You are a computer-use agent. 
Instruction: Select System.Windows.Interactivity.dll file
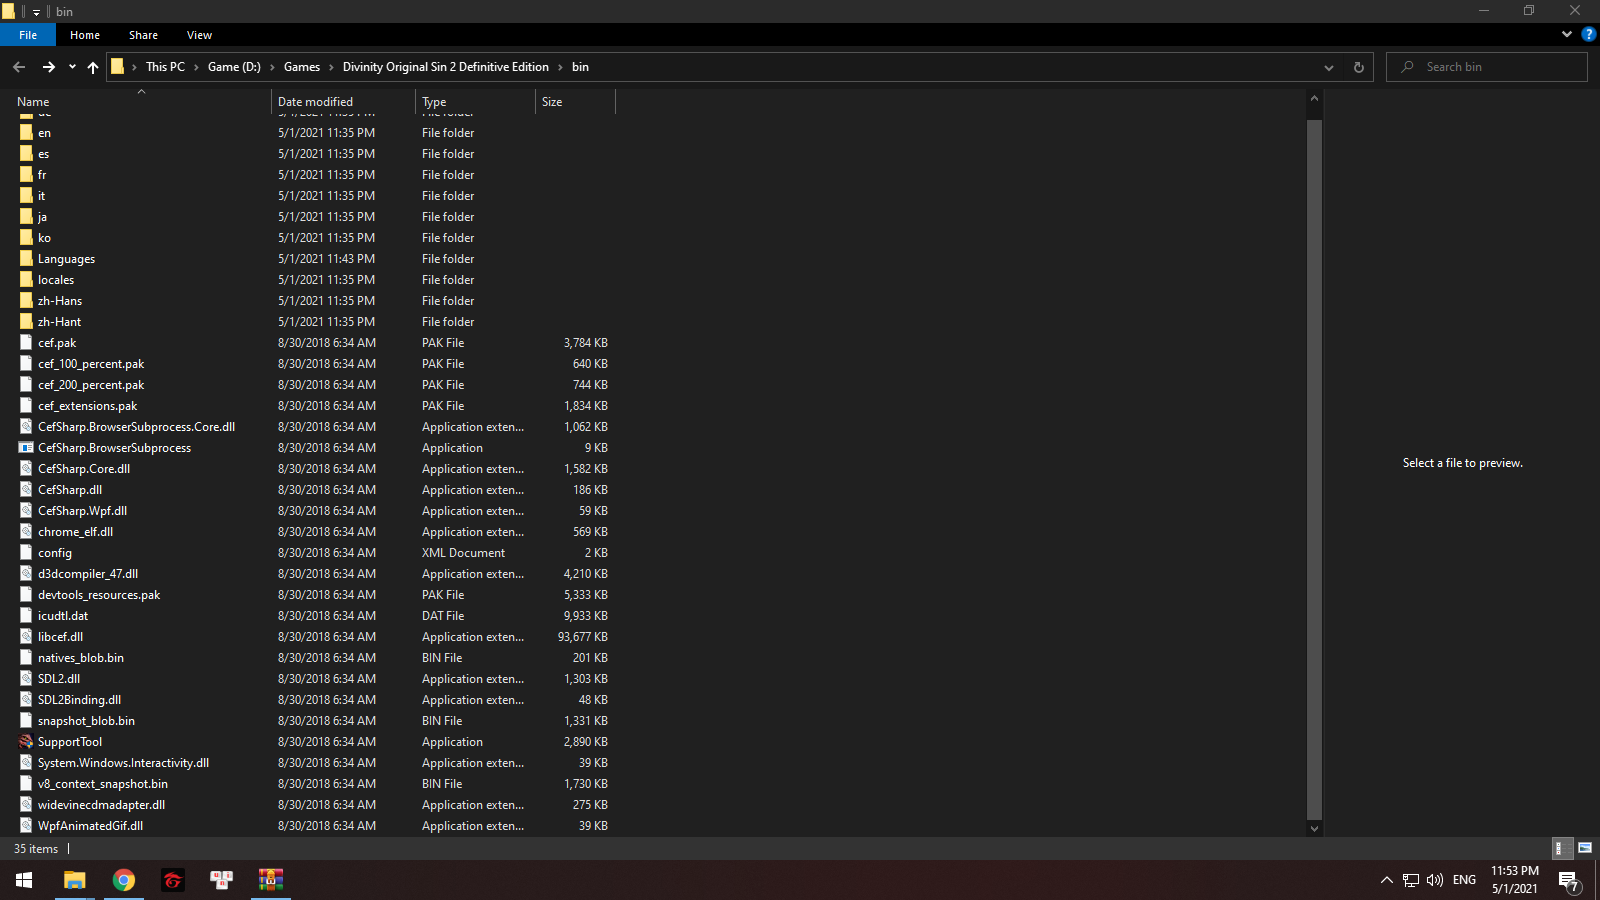123,763
